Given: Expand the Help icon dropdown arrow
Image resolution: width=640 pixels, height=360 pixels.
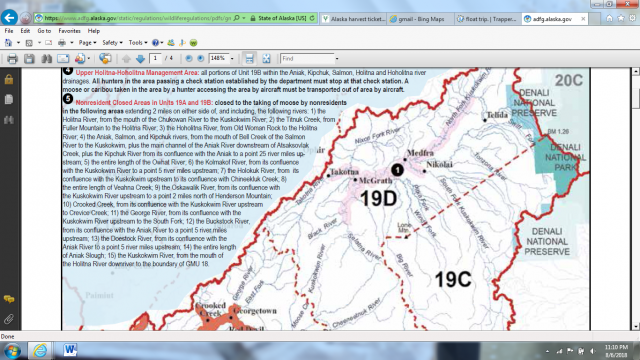Looking at the screenshot, I should point(162,42).
